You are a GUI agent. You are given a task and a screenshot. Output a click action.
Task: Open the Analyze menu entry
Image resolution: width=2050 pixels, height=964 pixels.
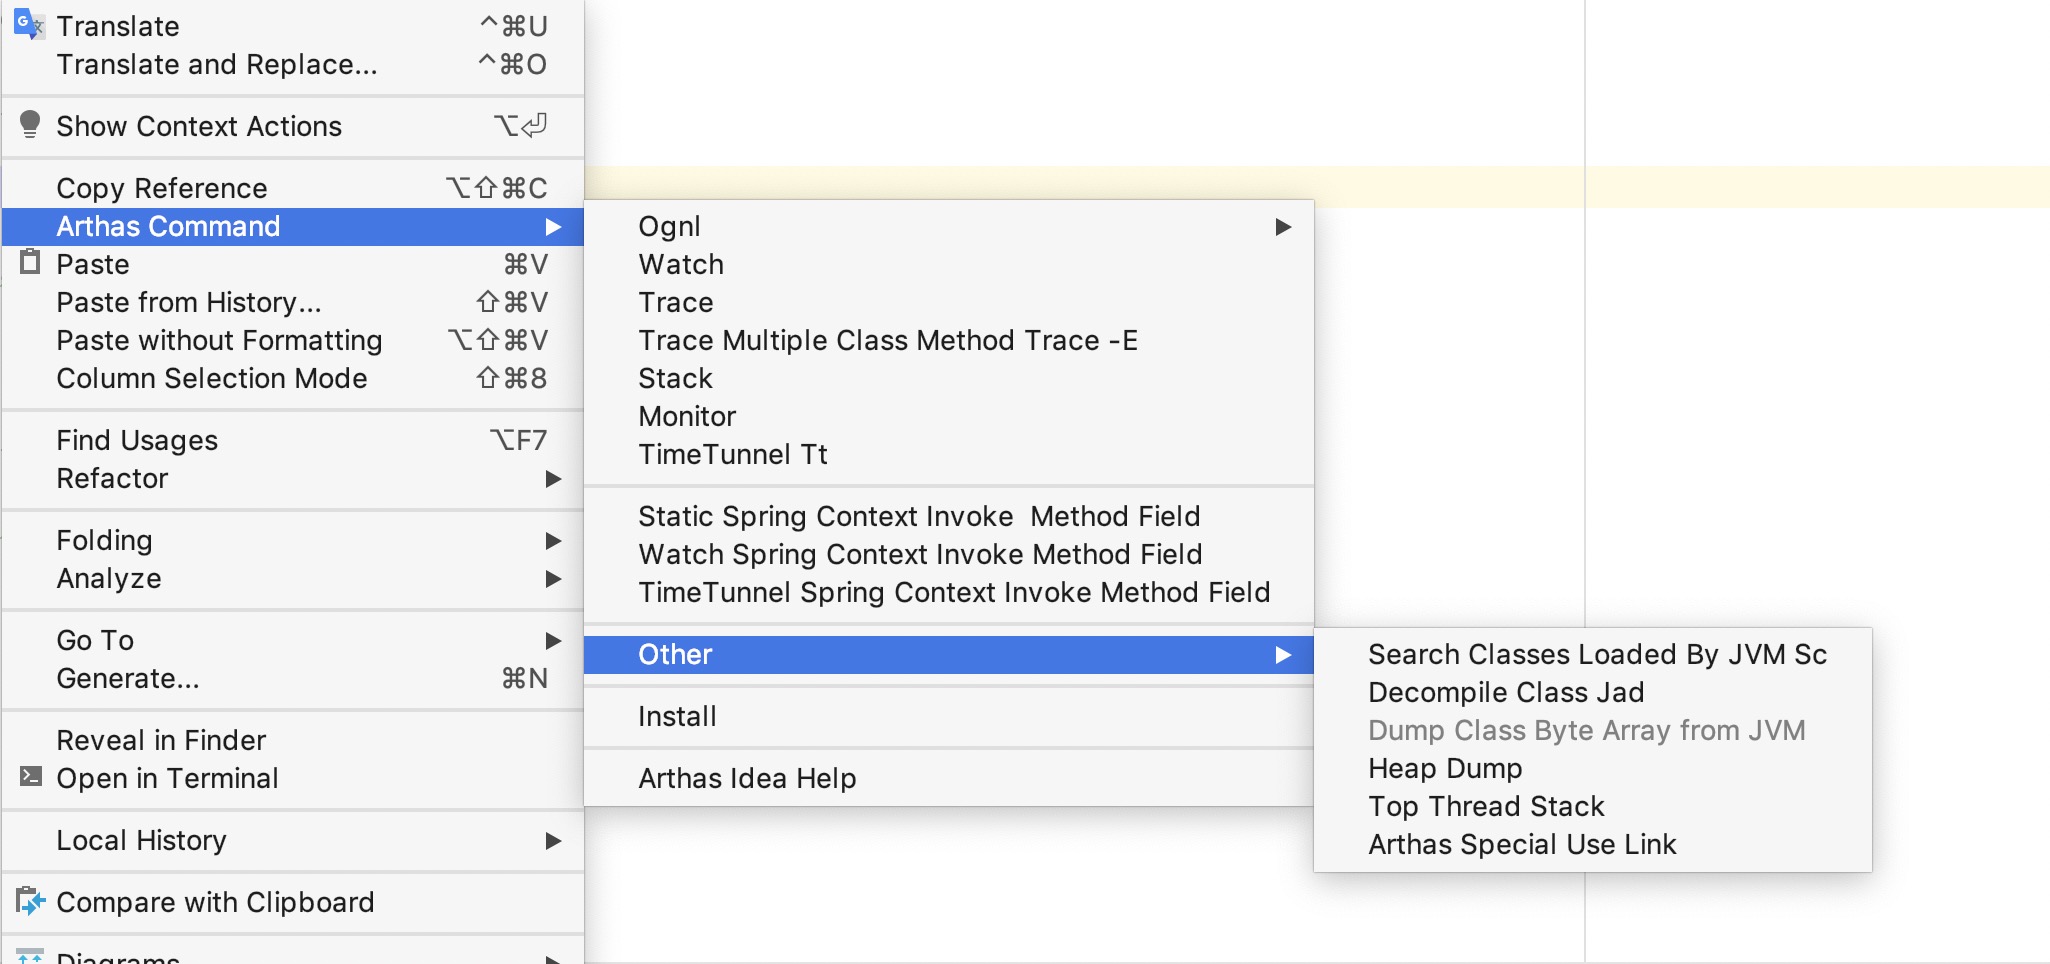pos(293,578)
